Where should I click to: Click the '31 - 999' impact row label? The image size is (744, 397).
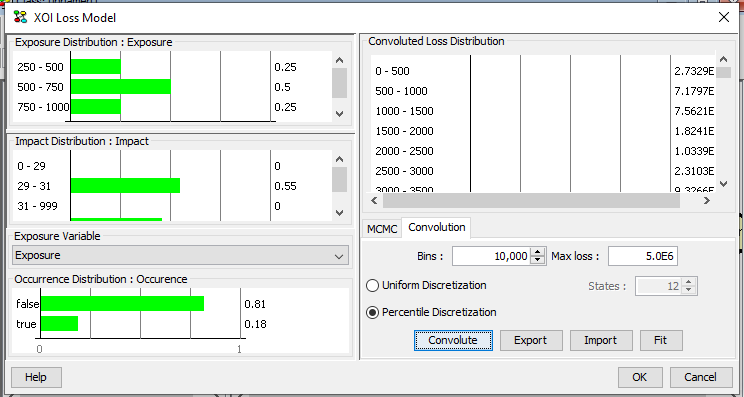click(x=37, y=206)
